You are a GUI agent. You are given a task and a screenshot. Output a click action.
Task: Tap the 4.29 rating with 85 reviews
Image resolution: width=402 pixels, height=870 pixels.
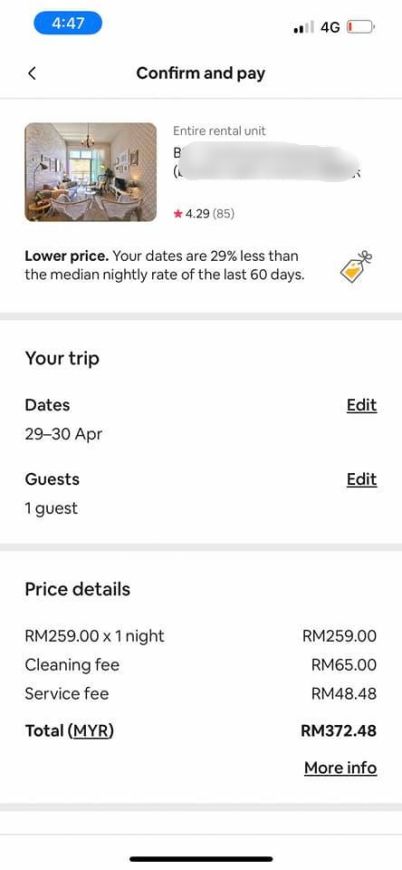point(204,214)
